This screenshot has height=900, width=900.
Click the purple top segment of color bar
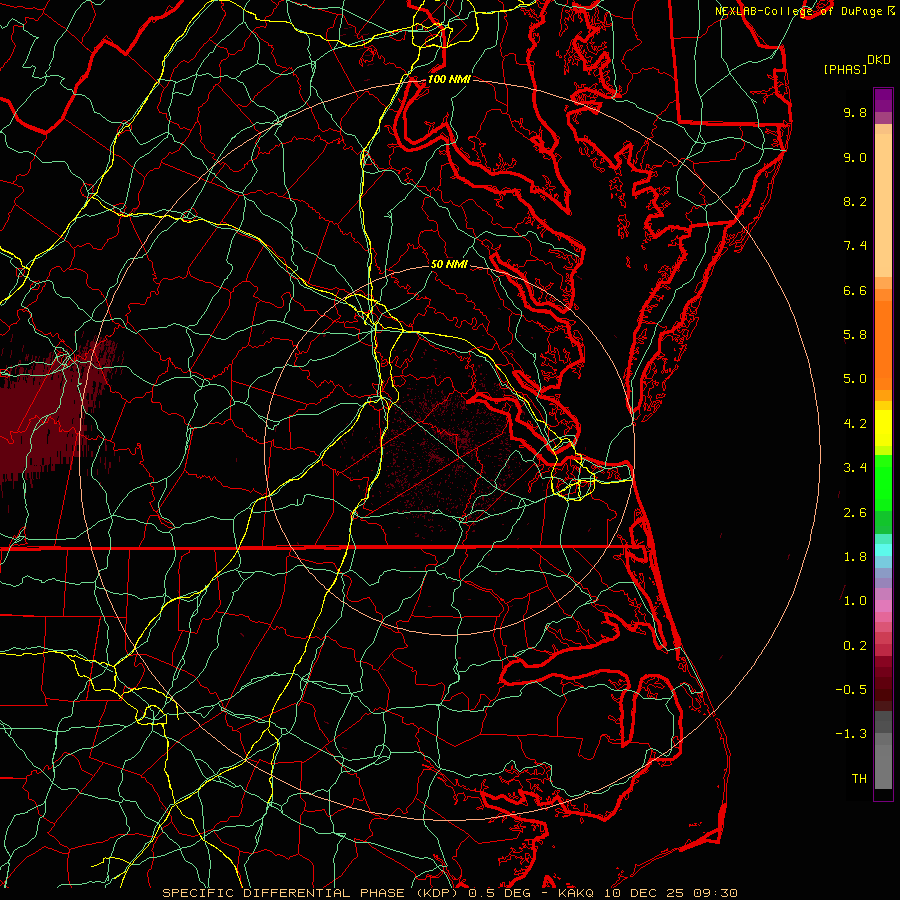(x=883, y=100)
